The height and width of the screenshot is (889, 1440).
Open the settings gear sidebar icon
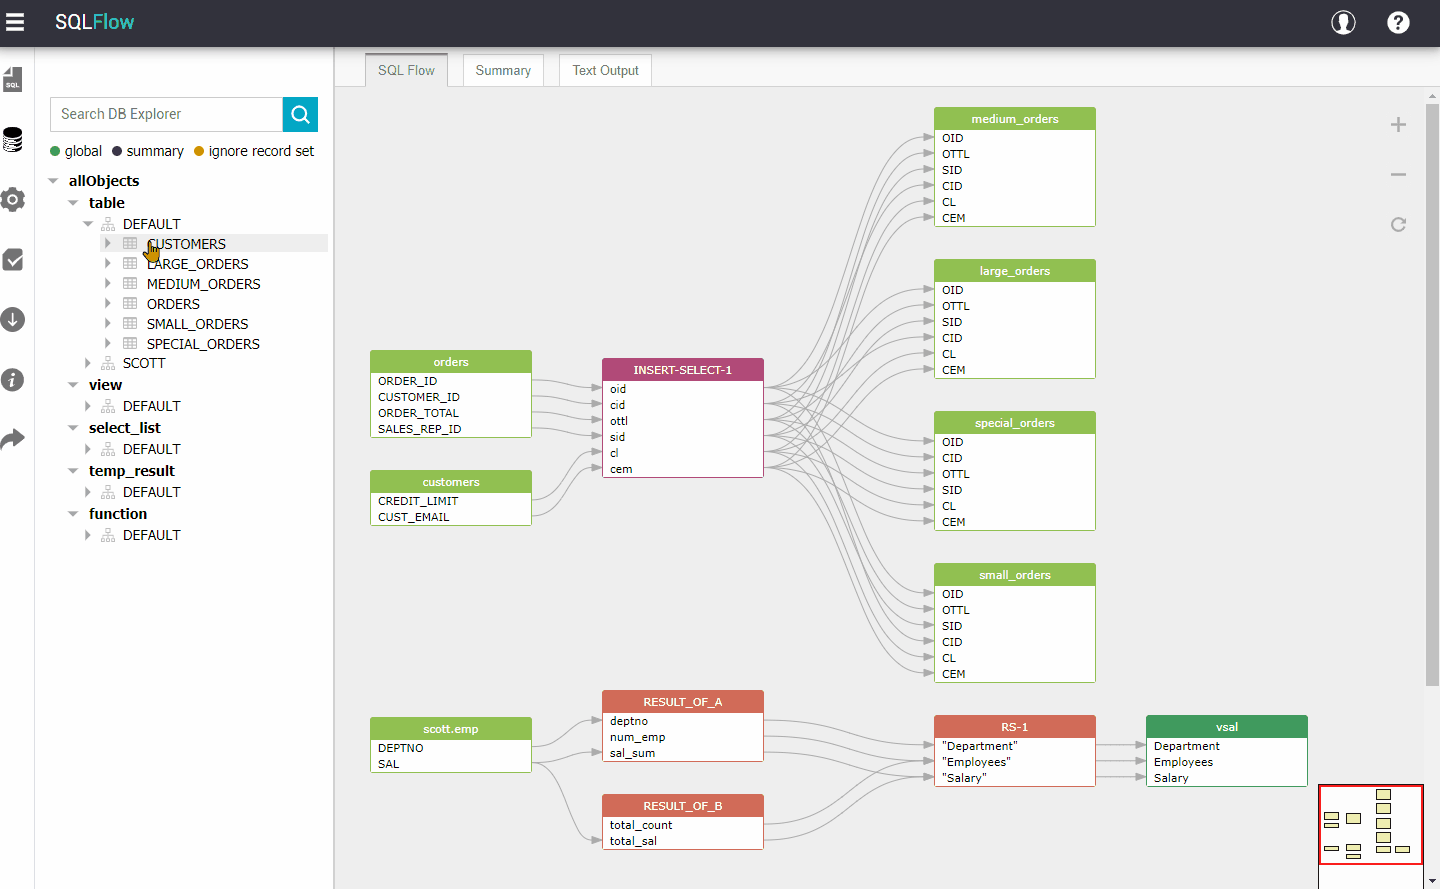tap(13, 199)
